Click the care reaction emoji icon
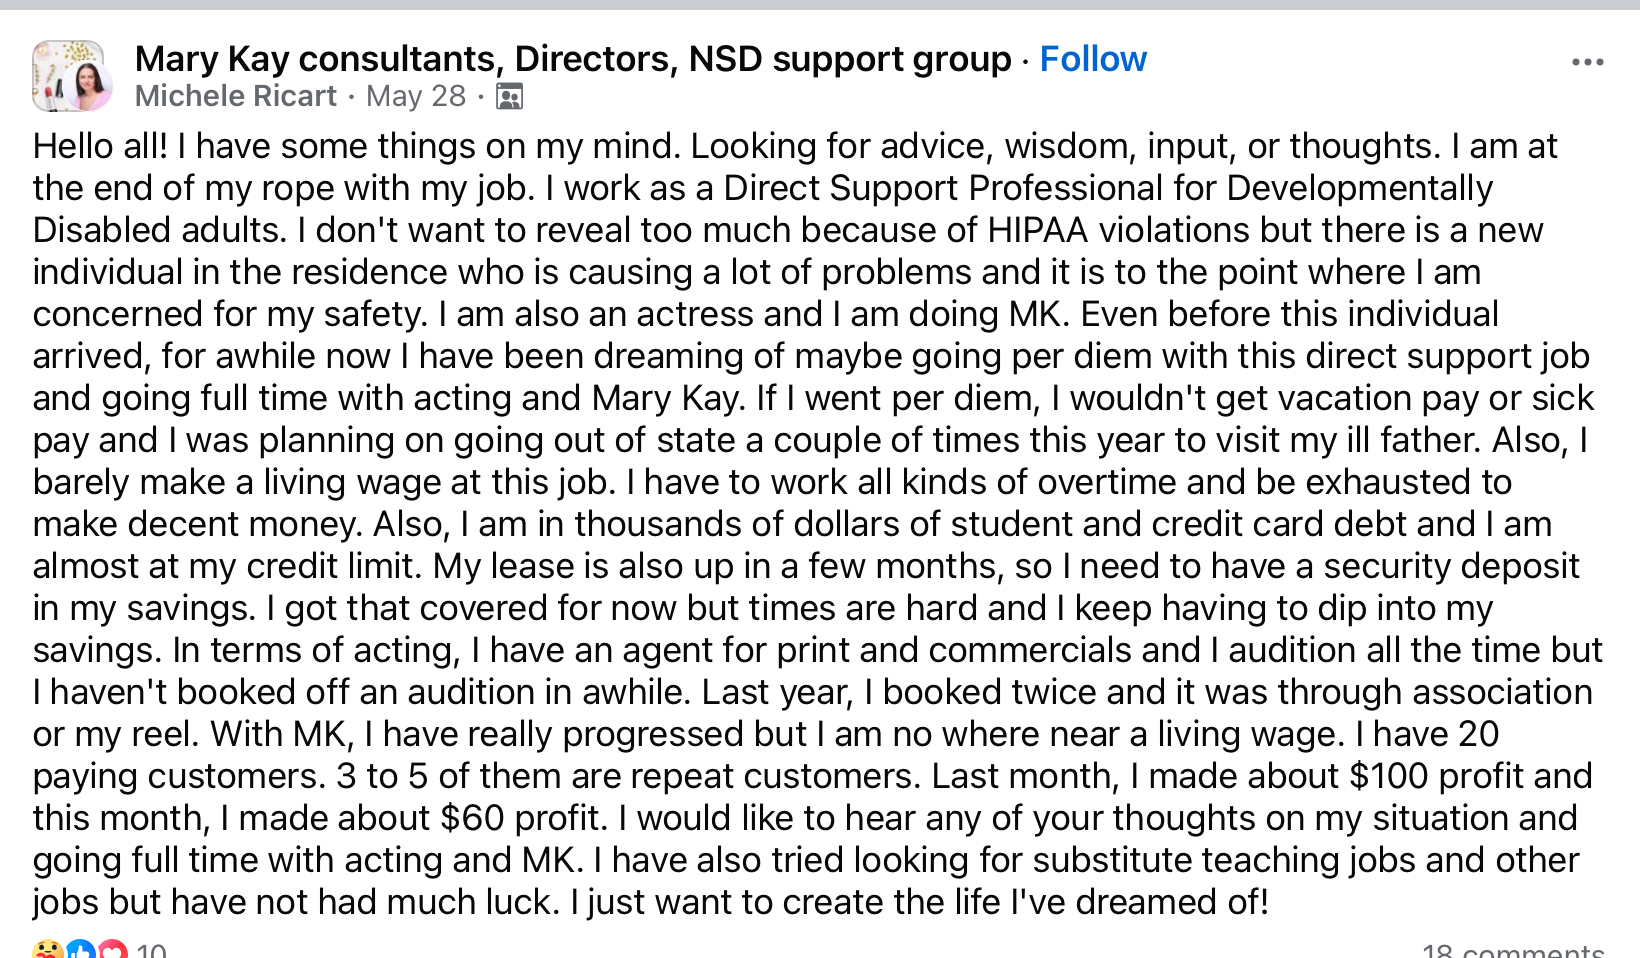The image size is (1640, 958). (x=47, y=950)
